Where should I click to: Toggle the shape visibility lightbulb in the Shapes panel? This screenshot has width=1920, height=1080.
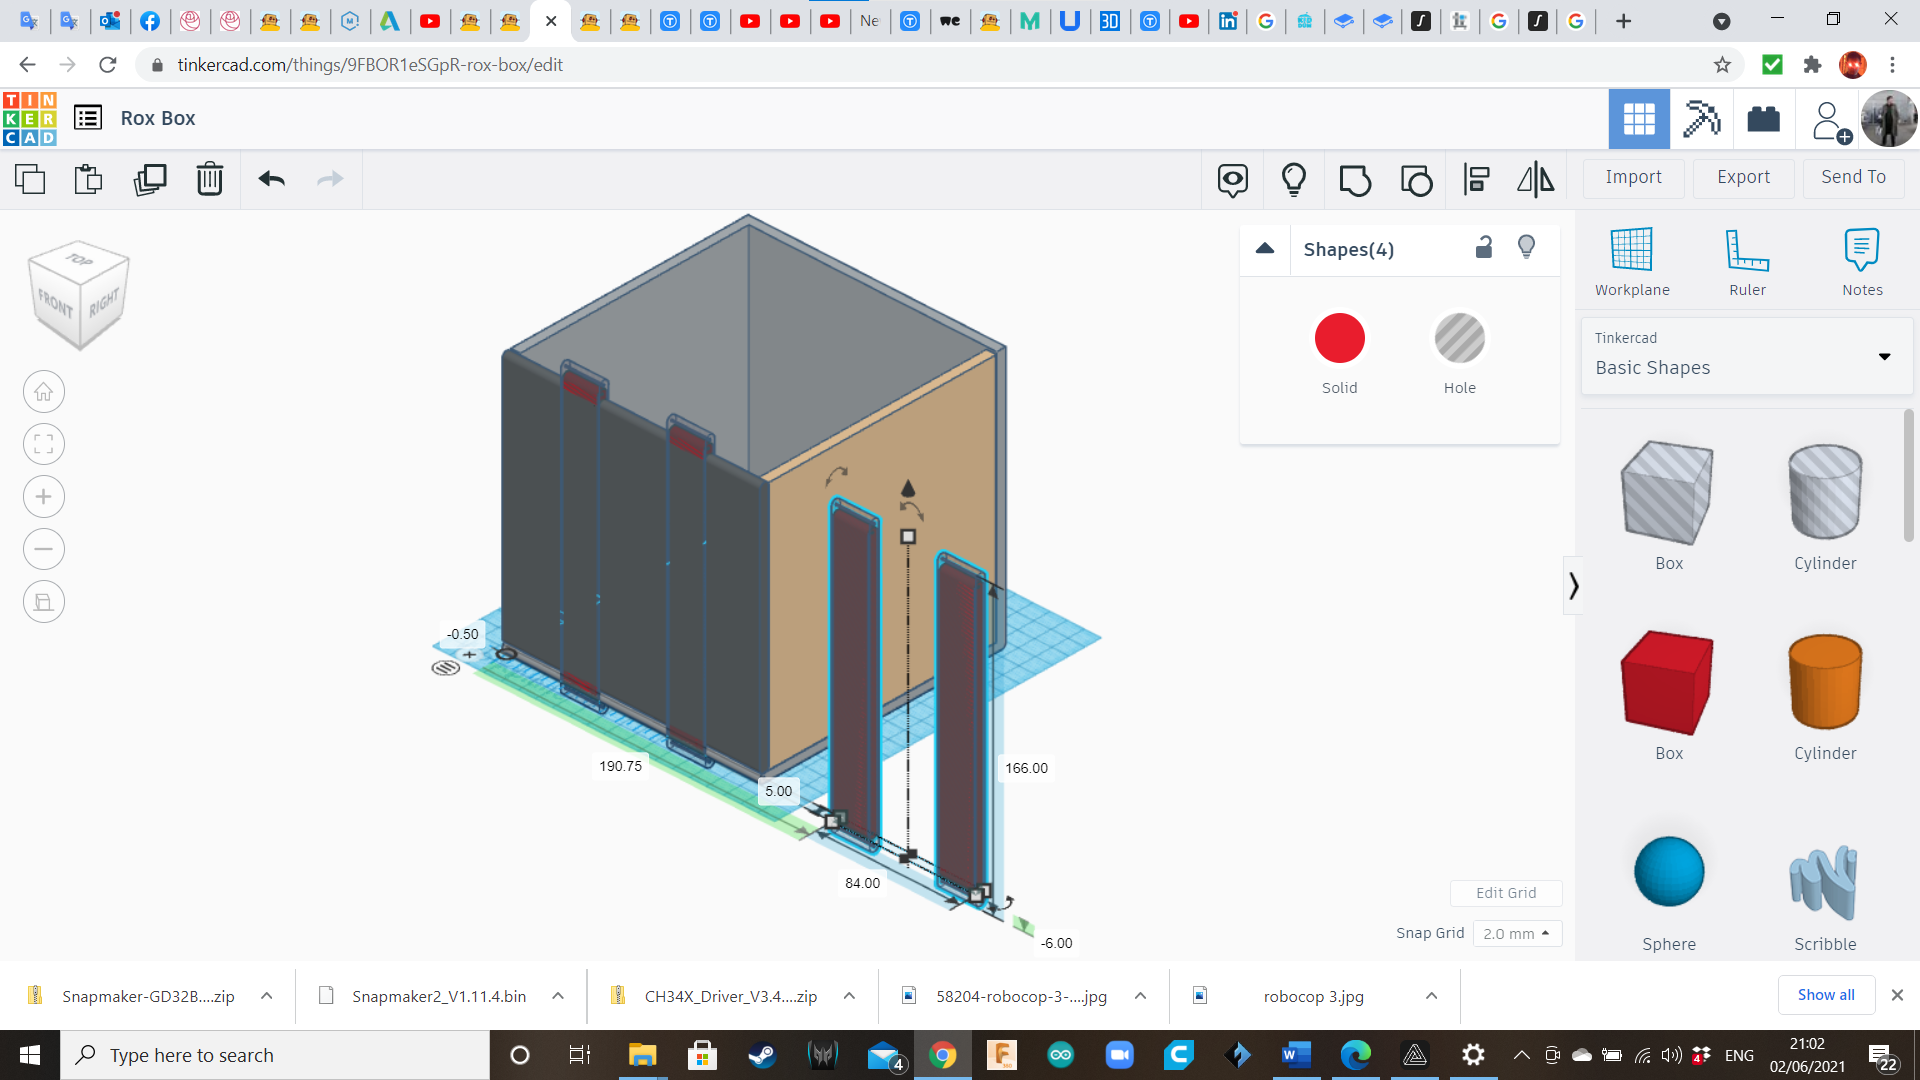1526,248
